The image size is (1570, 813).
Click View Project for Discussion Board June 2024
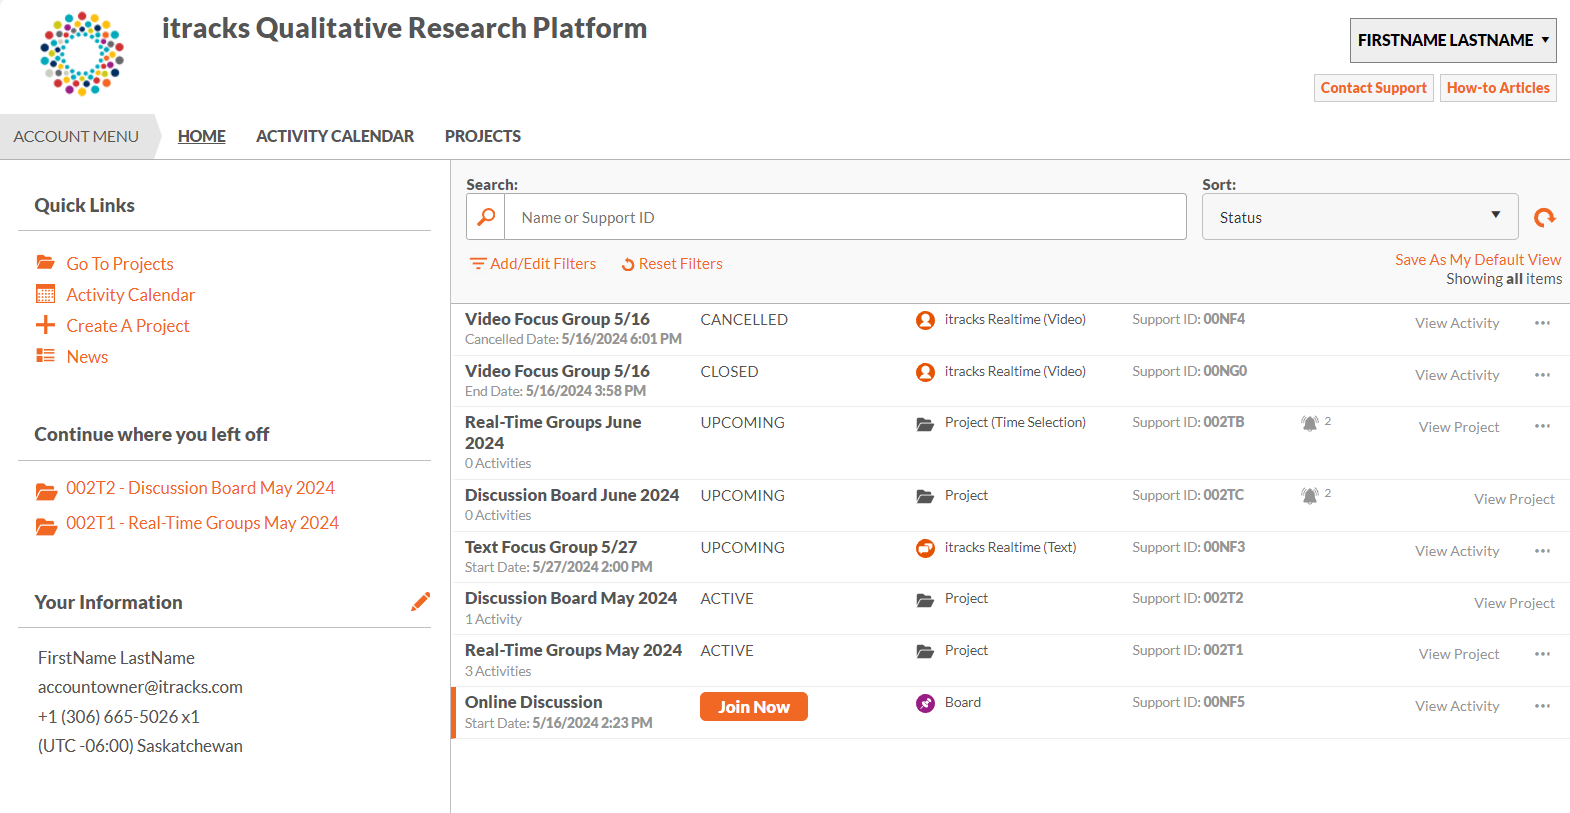1514,499
